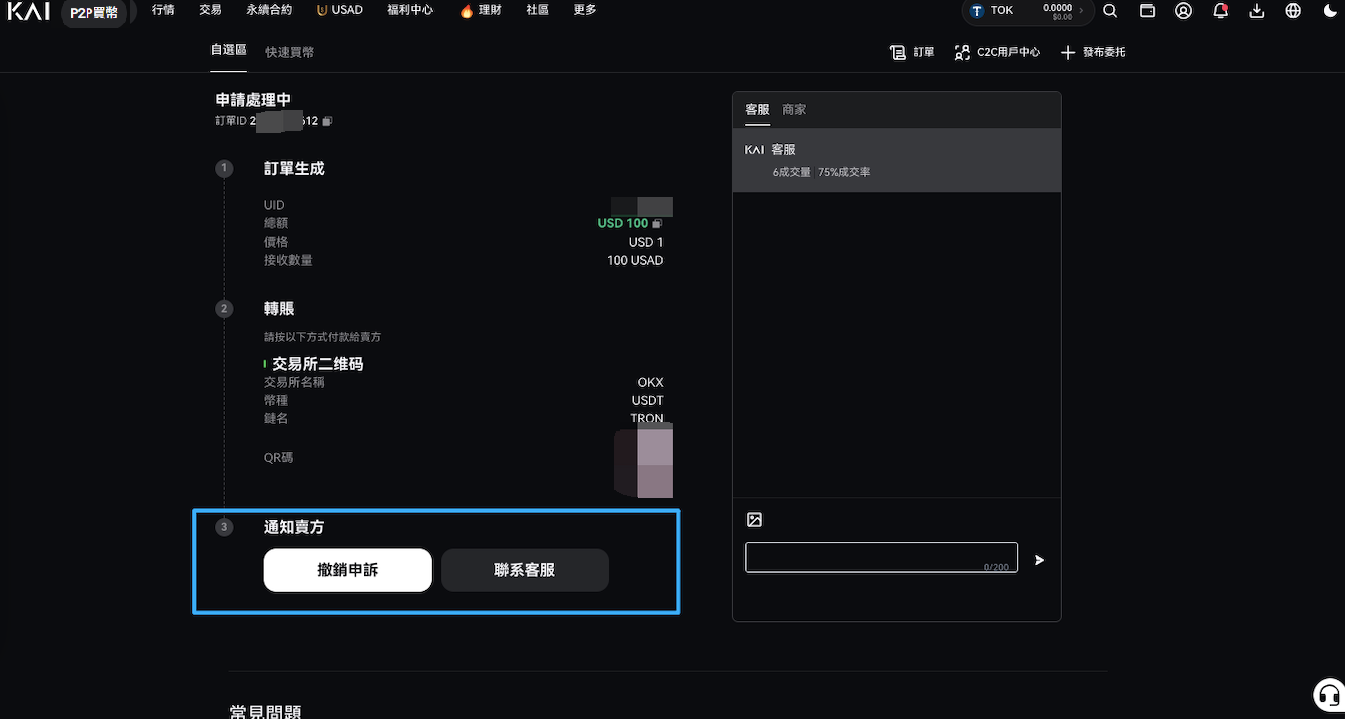Open the 行情 markets menu
1345x719 pixels.
pyautogui.click(x=163, y=10)
